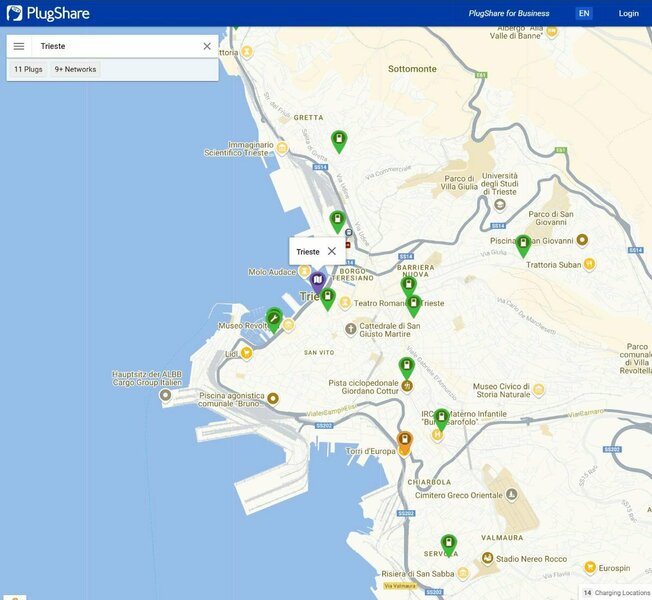Select green charger pin near IRCCS Burlo Garofolo

tap(441, 418)
